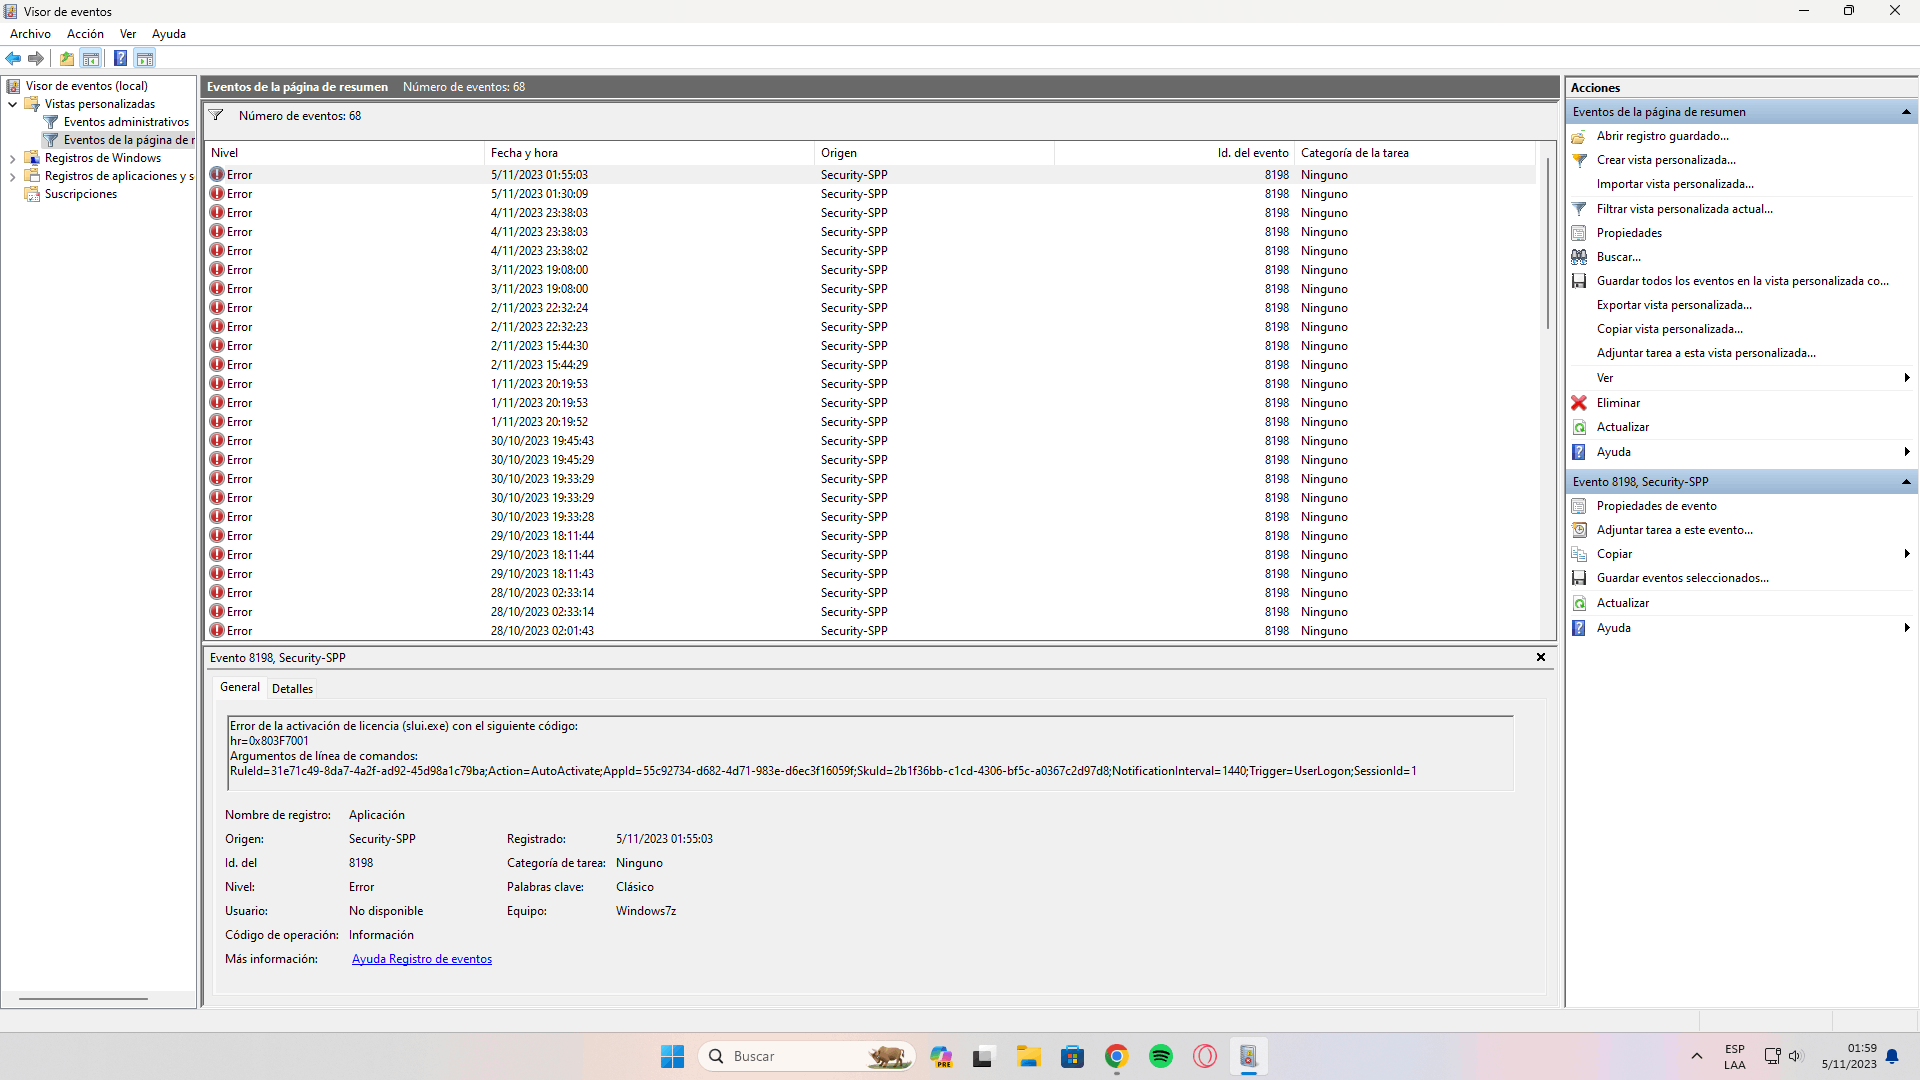This screenshot has height=1080, width=1920.
Task: Open Spotify from the taskbar
Action: click(1160, 1056)
